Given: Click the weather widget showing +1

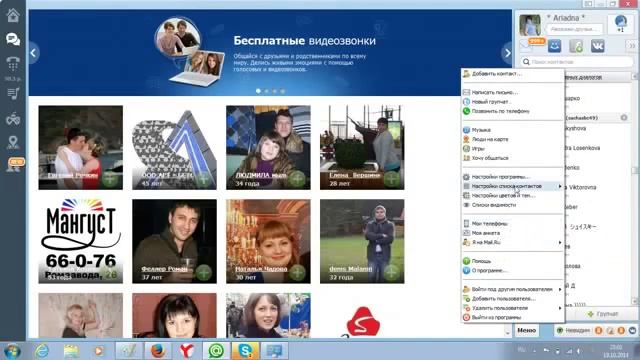Looking at the screenshot, I should (x=620, y=23).
